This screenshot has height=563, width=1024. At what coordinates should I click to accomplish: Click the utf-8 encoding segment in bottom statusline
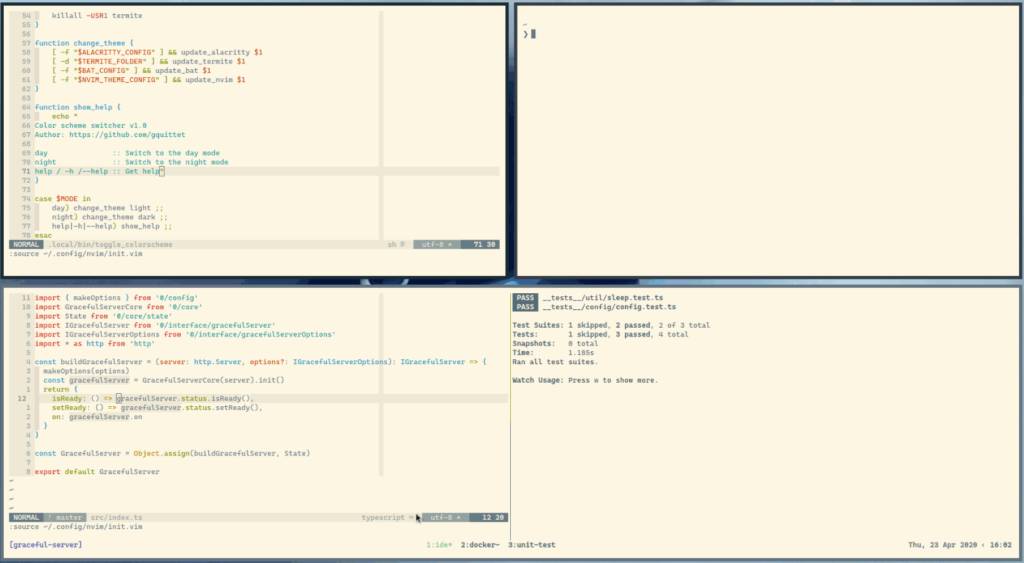pos(443,517)
